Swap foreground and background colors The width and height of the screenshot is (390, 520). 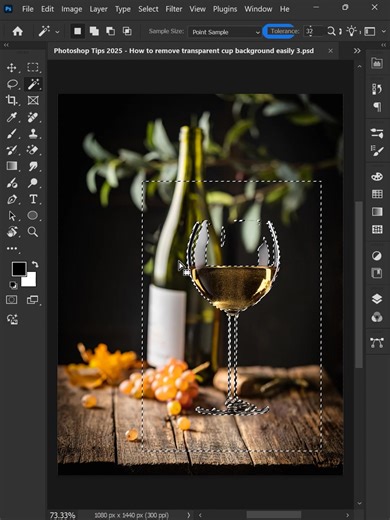(x=35, y=264)
